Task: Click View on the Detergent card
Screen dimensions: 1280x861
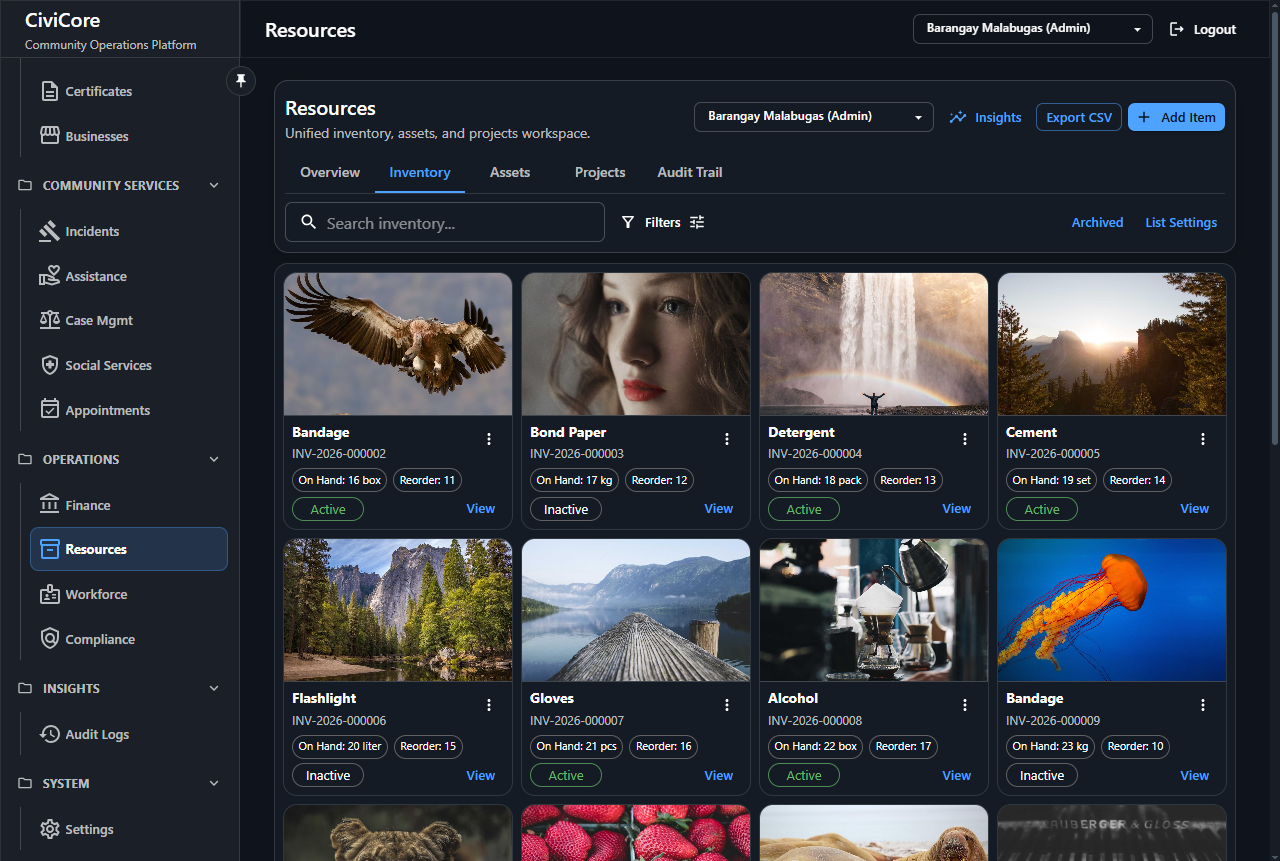Action: 956,508
